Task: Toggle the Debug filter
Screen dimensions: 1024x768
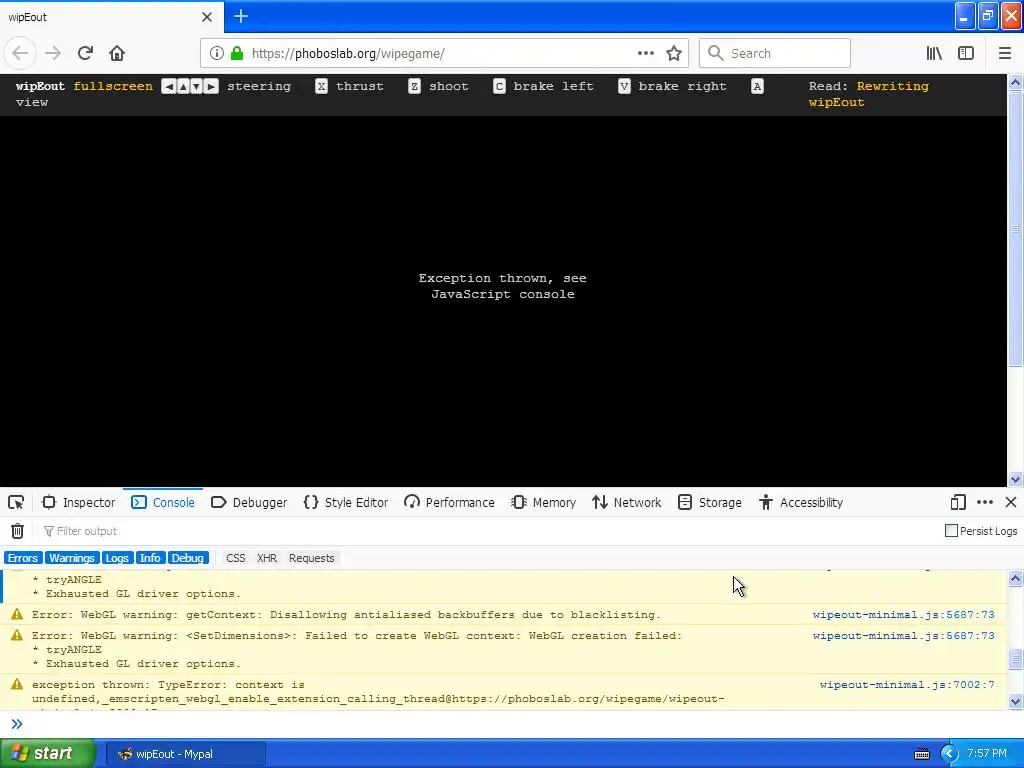Action: coord(187,558)
